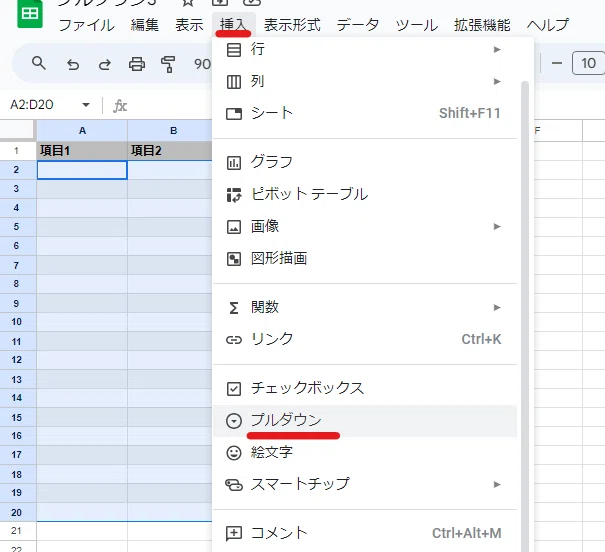The width and height of the screenshot is (605, 552).
Task: Click the zoom level showing 90
Action: 202,64
